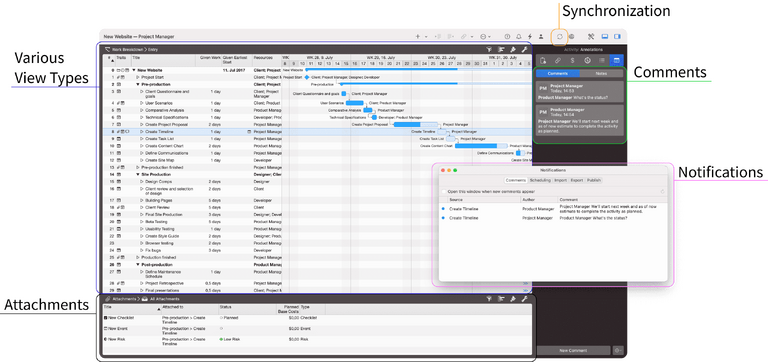
Task: Click the Synchronization icon in the toolbar
Action: point(560,37)
